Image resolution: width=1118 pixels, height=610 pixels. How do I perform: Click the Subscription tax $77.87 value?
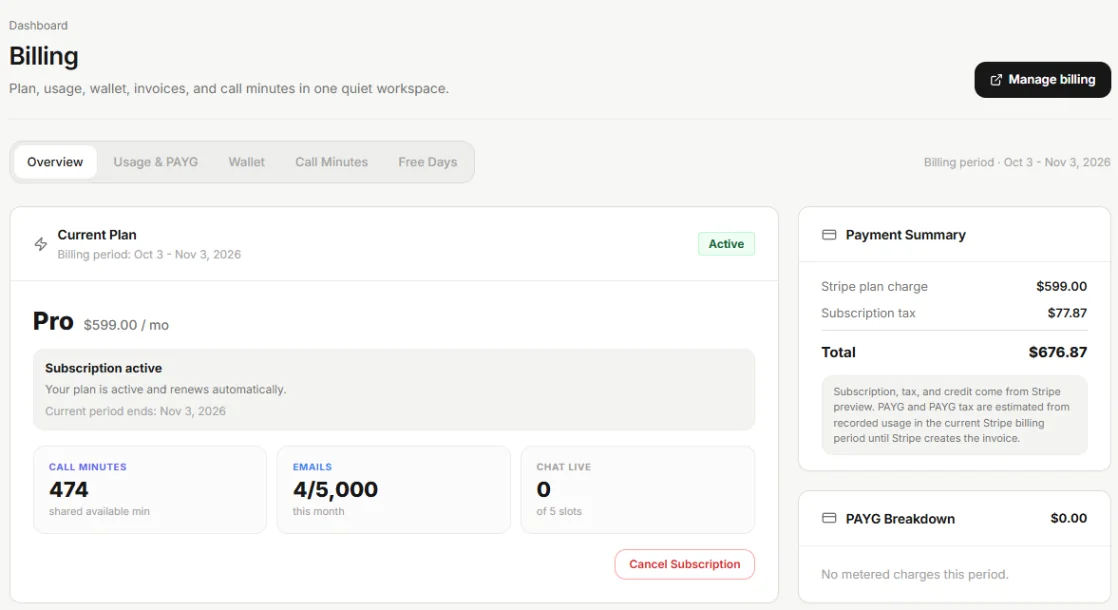1067,313
